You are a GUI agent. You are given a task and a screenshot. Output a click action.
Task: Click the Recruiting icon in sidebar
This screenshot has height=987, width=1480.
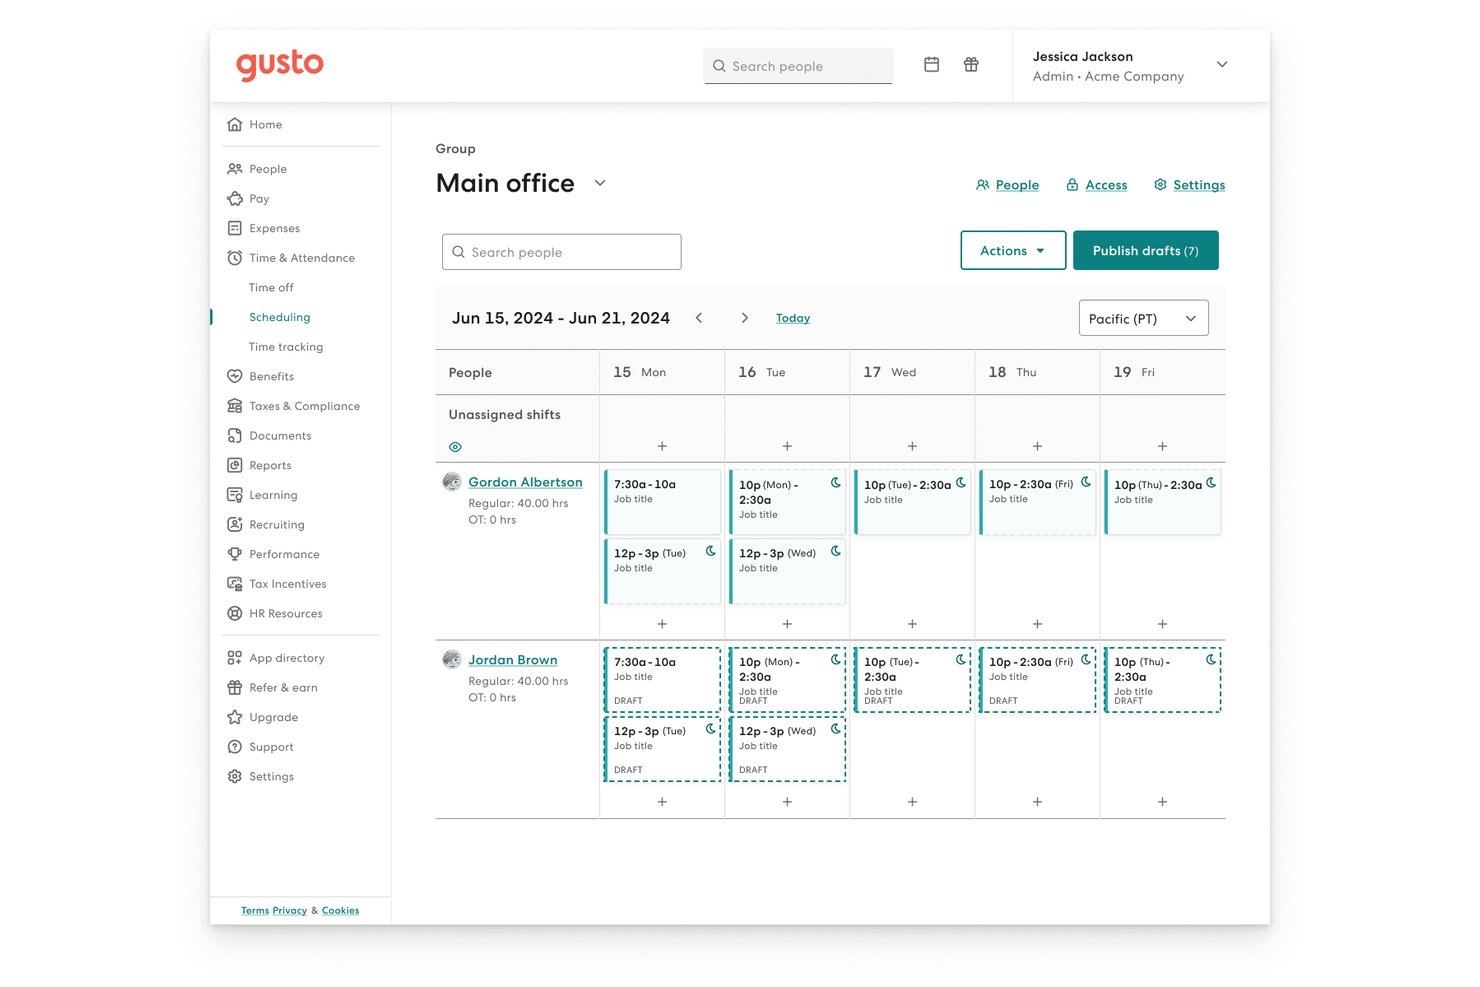pyautogui.click(x=235, y=525)
